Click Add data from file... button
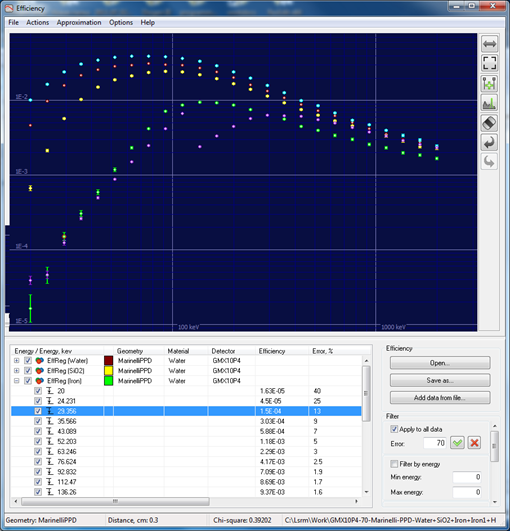Image resolution: width=510 pixels, height=531 pixels. [440, 398]
